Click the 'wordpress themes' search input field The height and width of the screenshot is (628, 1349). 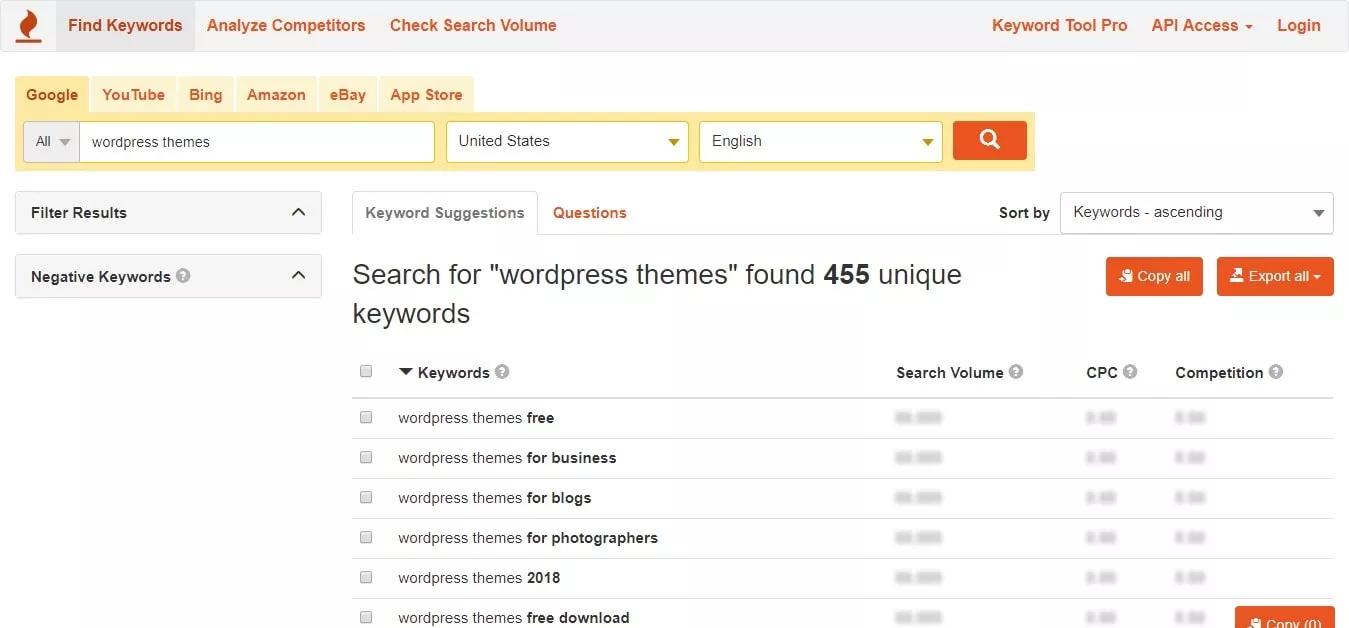[x=257, y=142]
